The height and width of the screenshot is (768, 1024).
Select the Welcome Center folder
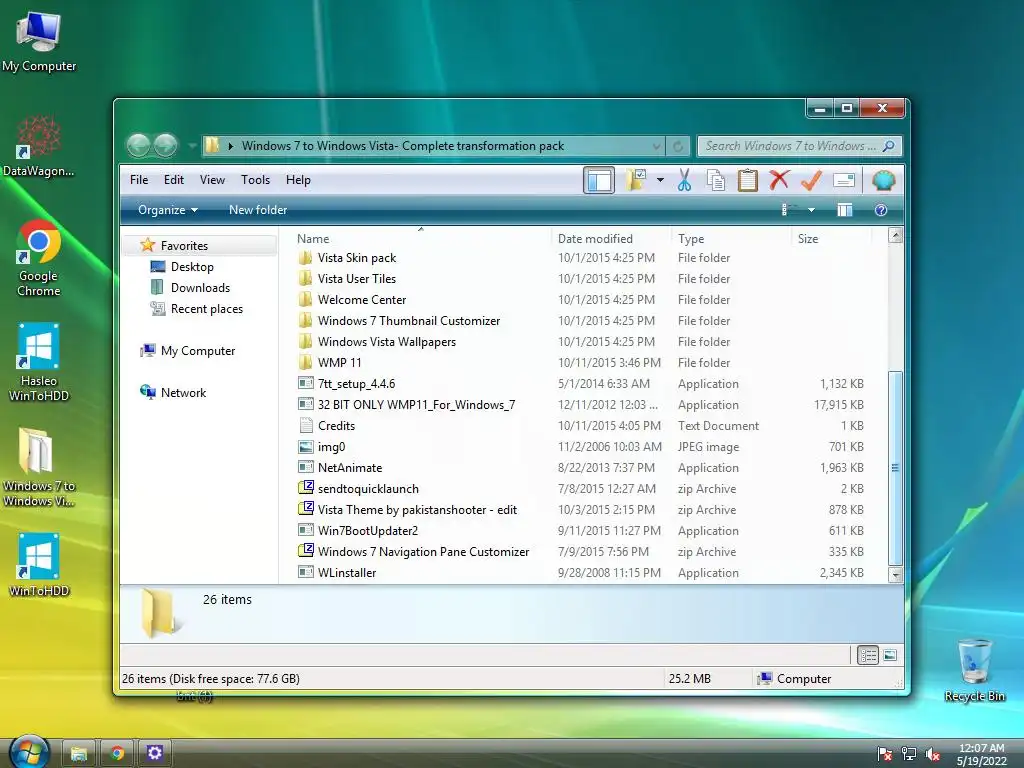[x=362, y=300]
